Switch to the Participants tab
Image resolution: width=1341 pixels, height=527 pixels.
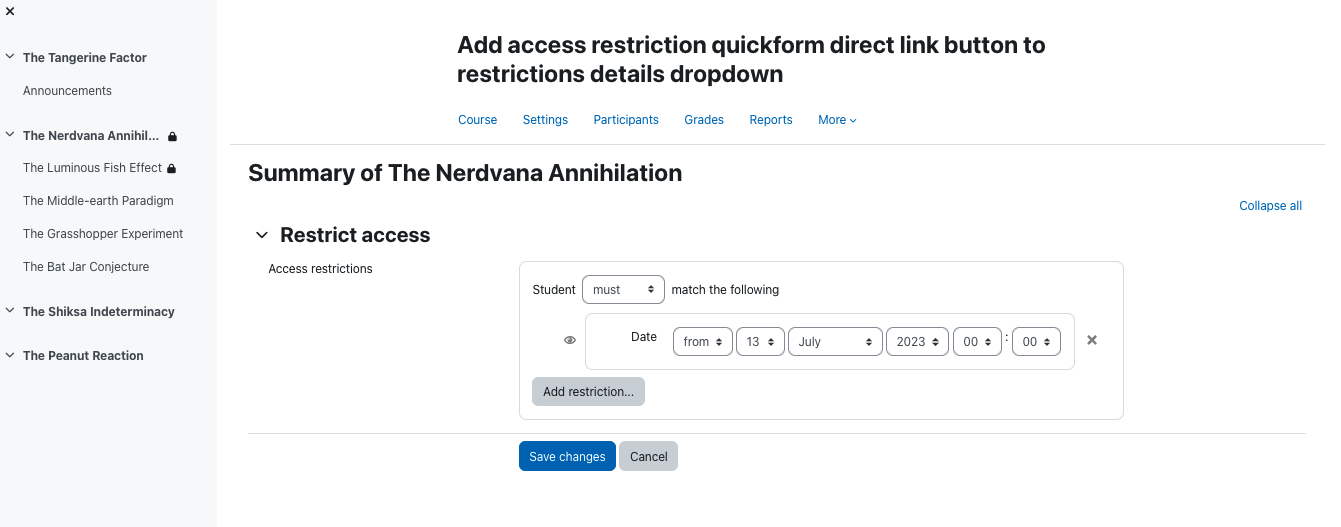coord(626,120)
